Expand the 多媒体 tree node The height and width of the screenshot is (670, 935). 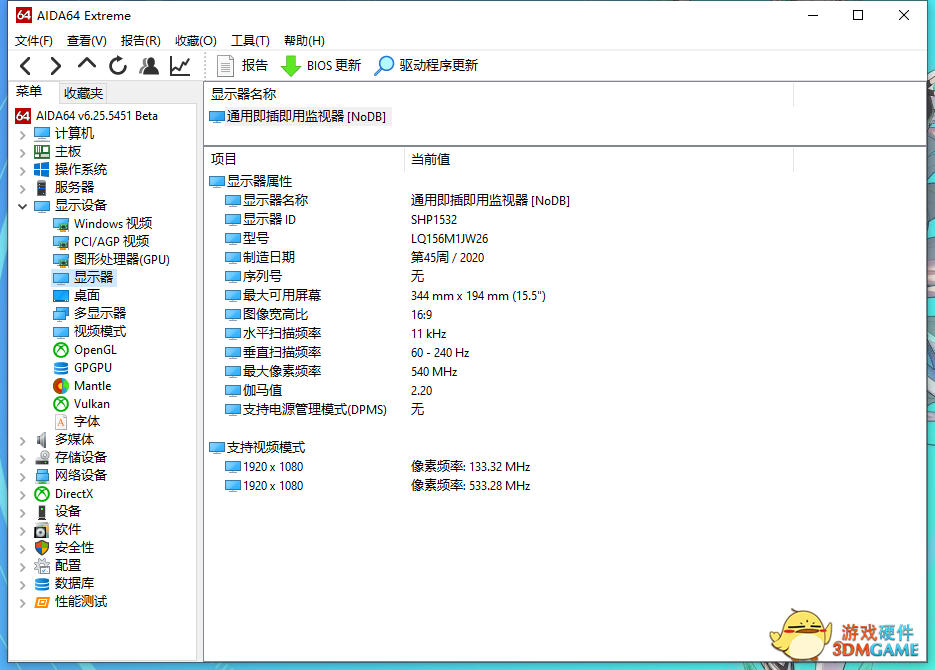pos(23,441)
